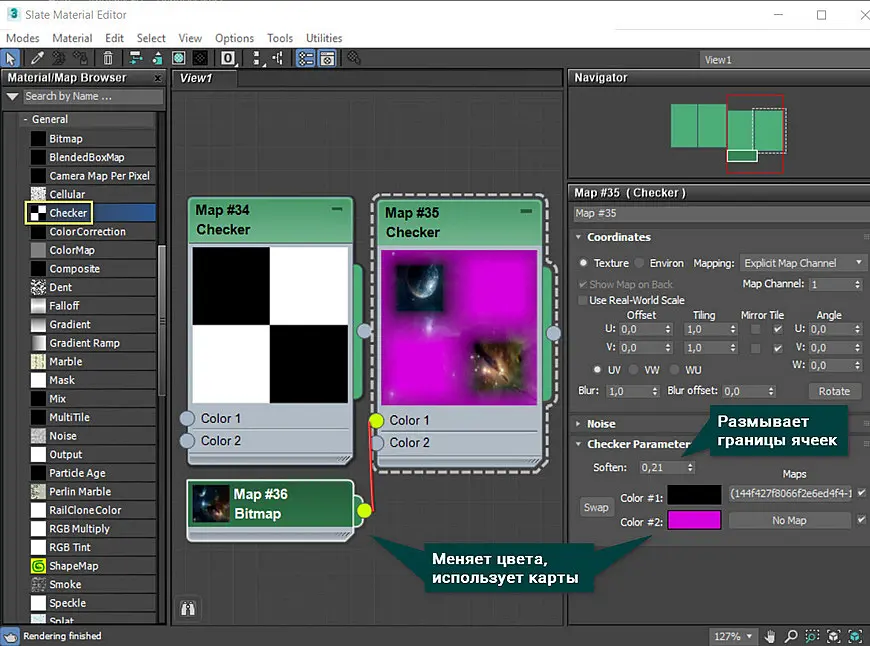Open the Mapping dropdown Explicit Map Channel

(802, 263)
